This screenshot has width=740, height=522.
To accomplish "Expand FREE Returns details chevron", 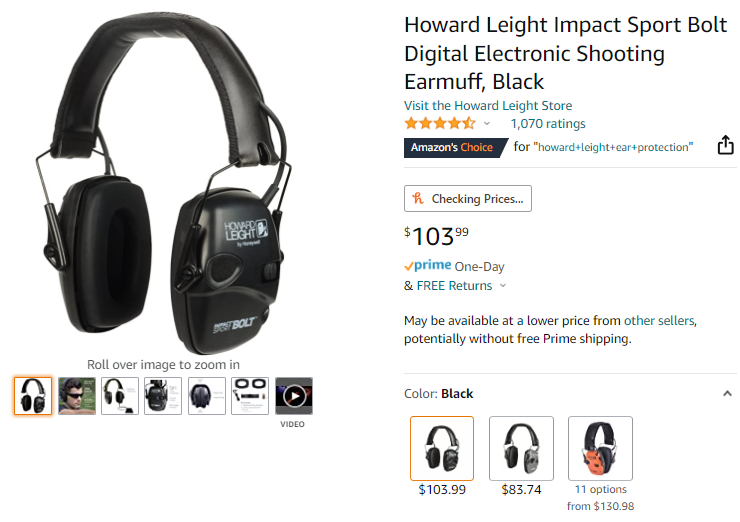I will 503,286.
